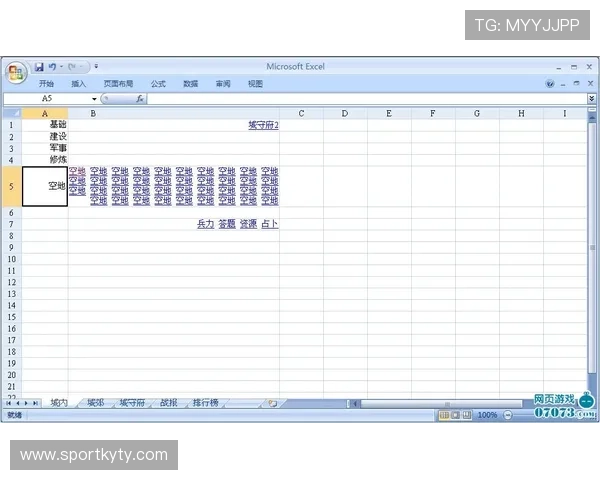Switch to the 城守府 sheet tab
600x480 pixels.
click(x=132, y=403)
